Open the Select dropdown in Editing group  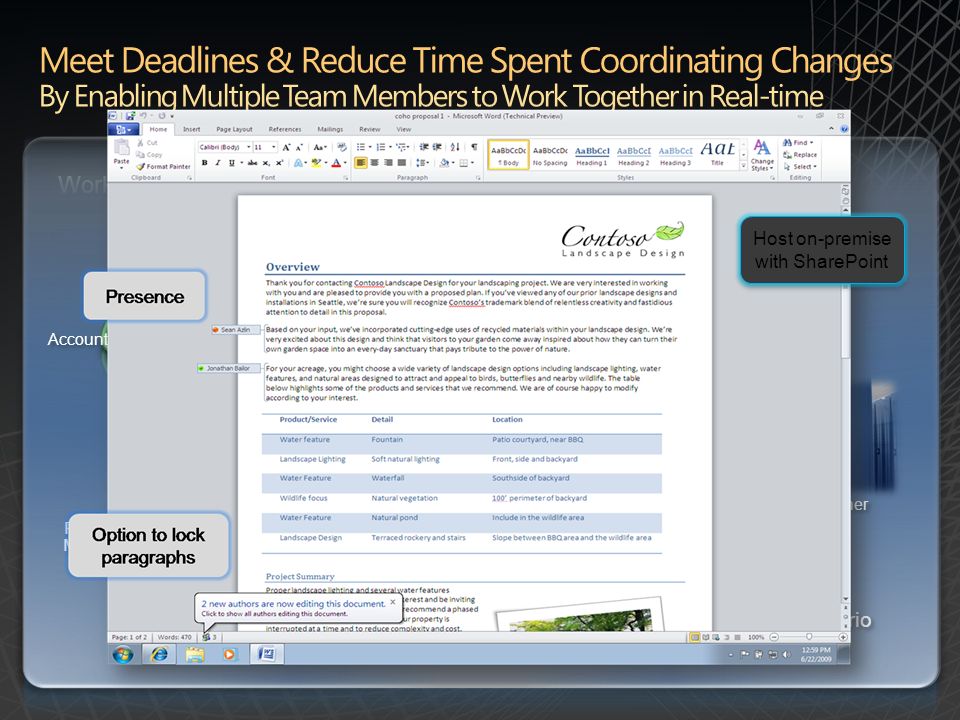(800, 166)
